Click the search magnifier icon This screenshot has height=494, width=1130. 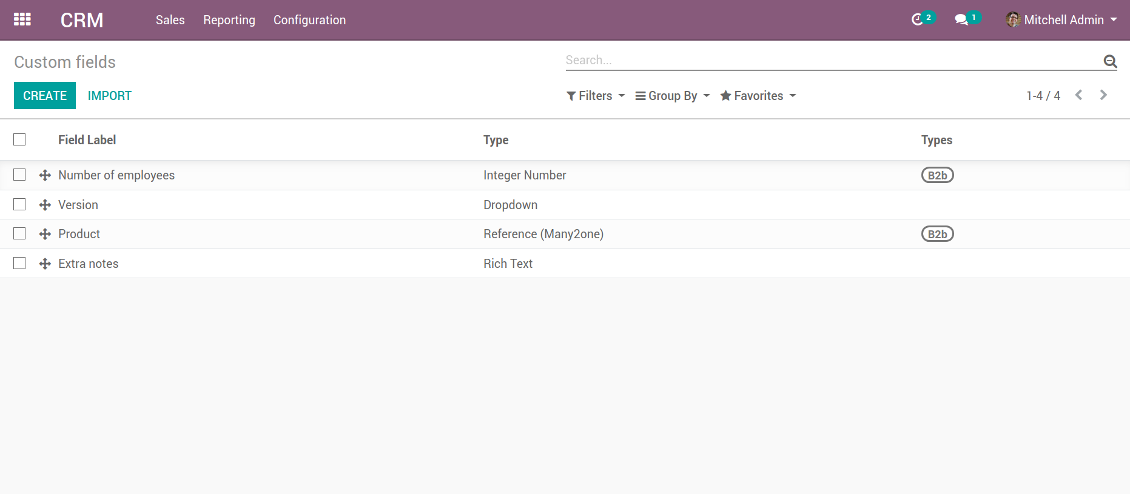[1109, 61]
